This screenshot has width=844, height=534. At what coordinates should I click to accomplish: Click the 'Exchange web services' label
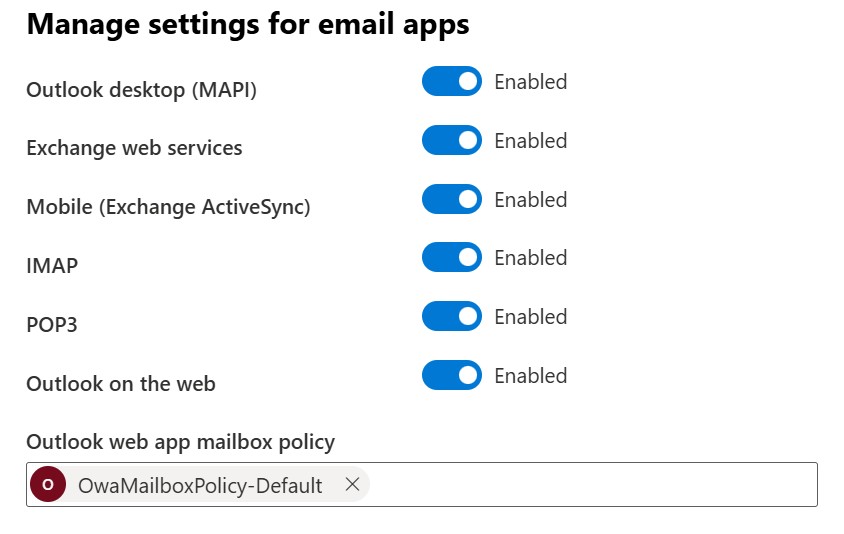[135, 148]
